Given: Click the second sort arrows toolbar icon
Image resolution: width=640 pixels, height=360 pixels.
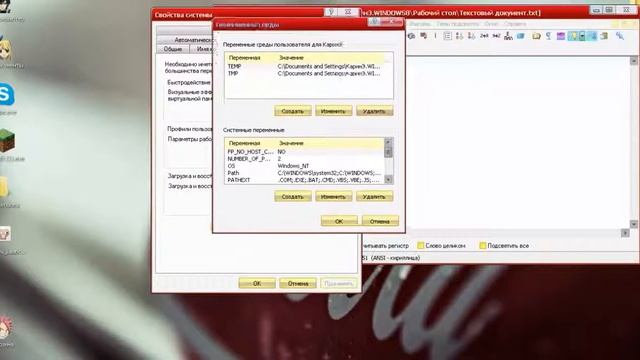Looking at the screenshot, I should coord(471,36).
